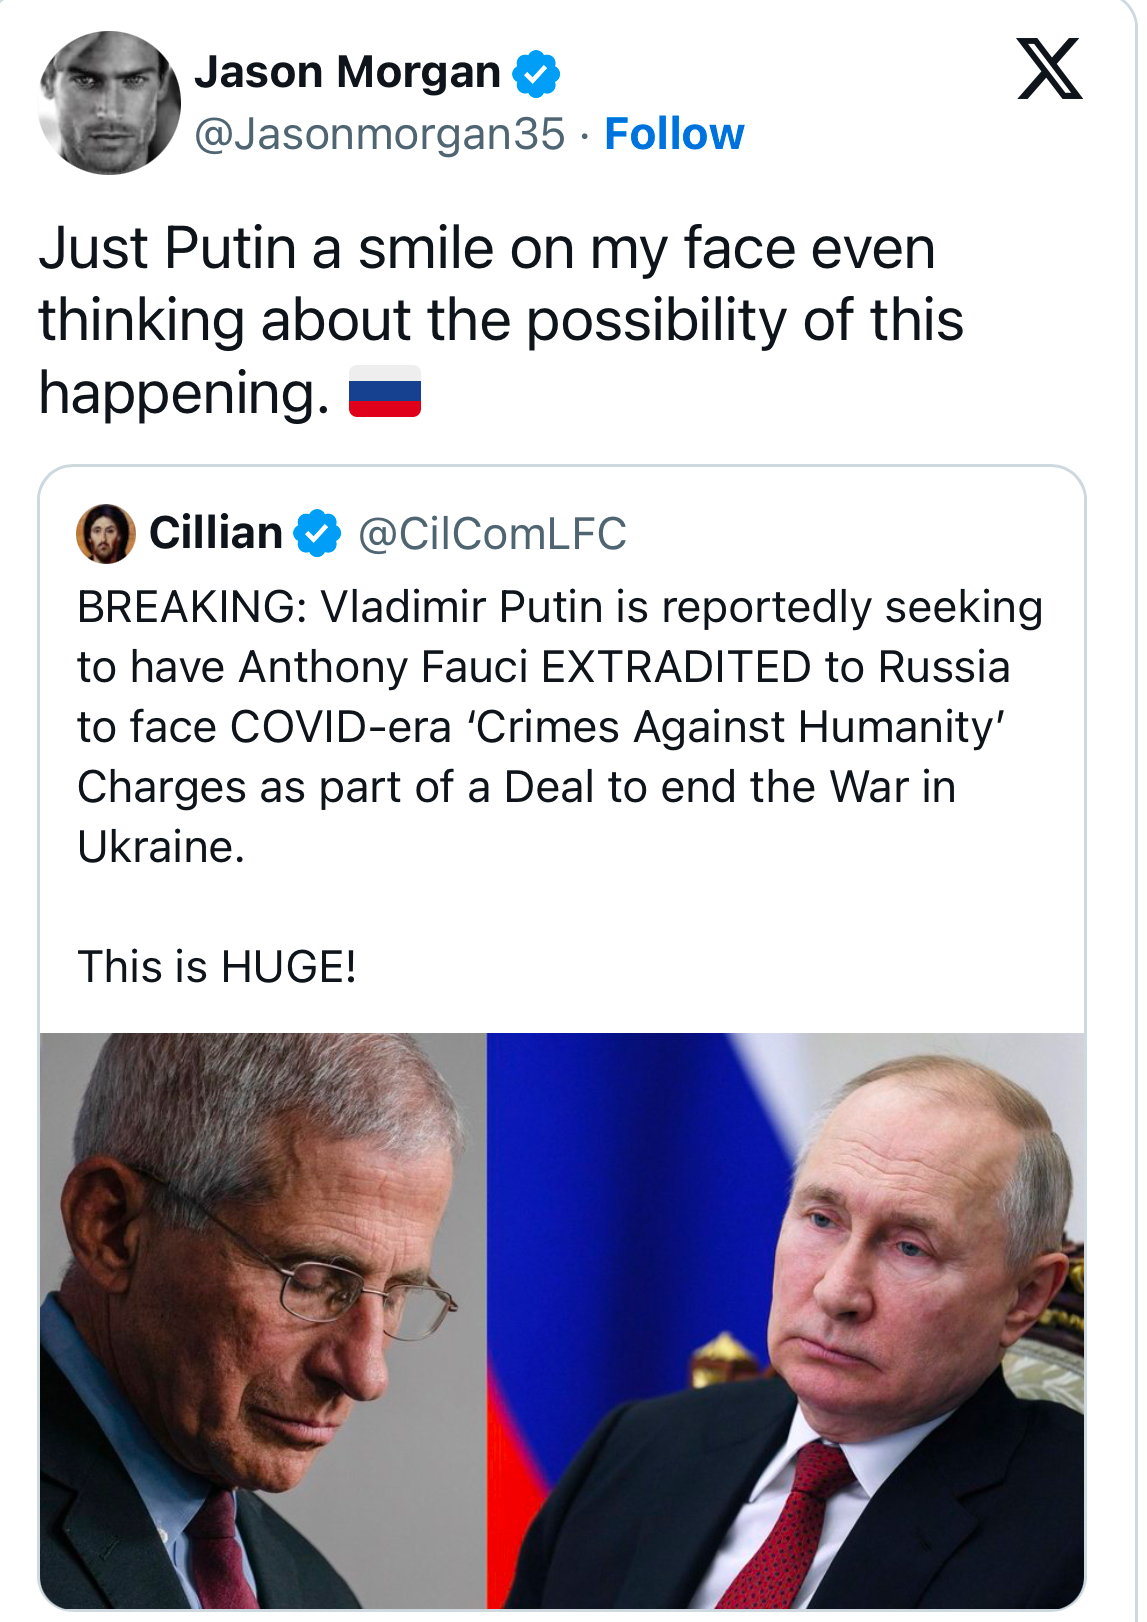Click the X logo
The width and height of the screenshot is (1147, 1622).
[1049, 69]
